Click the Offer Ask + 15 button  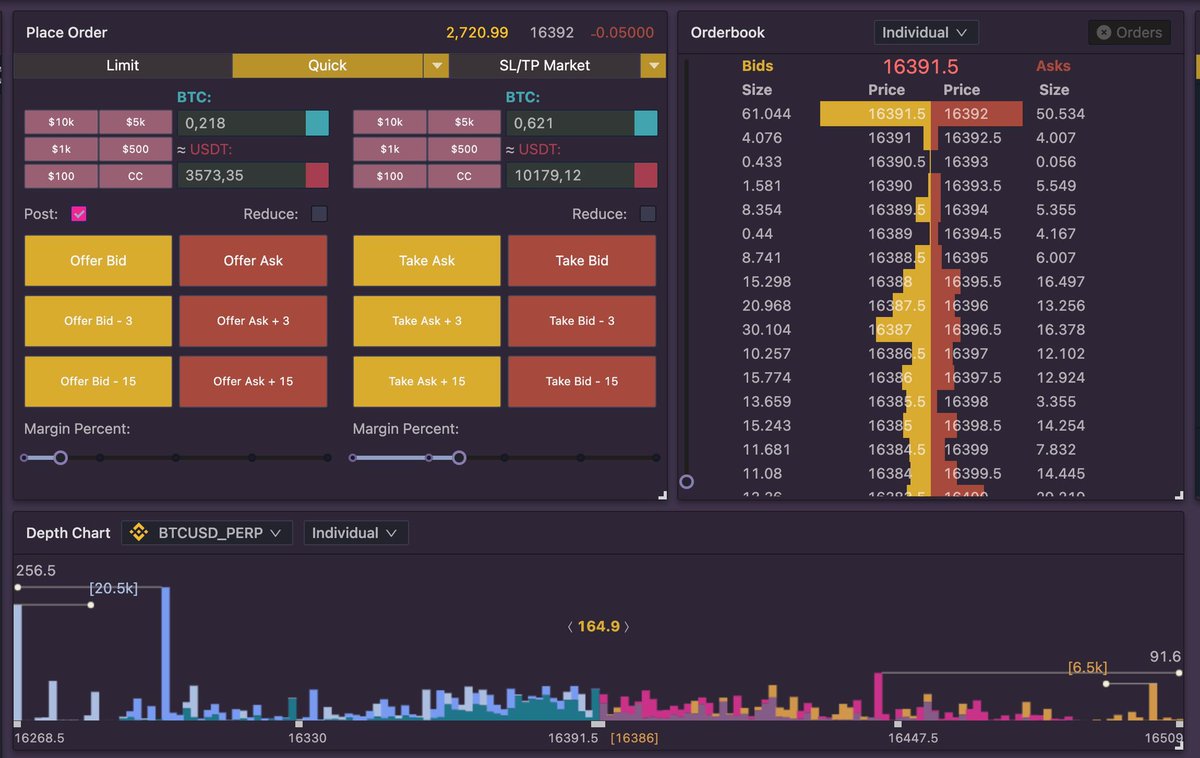tap(253, 381)
